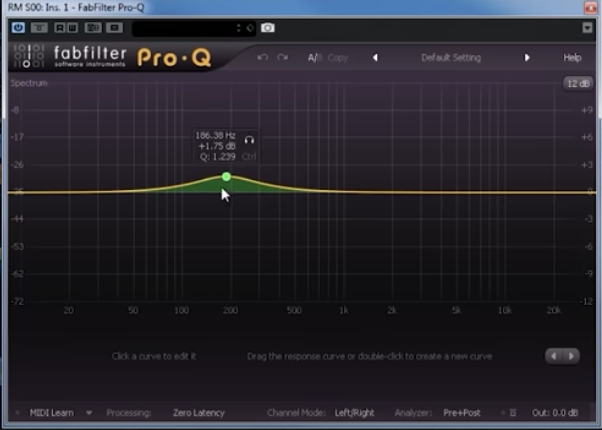Click the Write automation W button
Screen dimensions: 602x430
[72, 28]
